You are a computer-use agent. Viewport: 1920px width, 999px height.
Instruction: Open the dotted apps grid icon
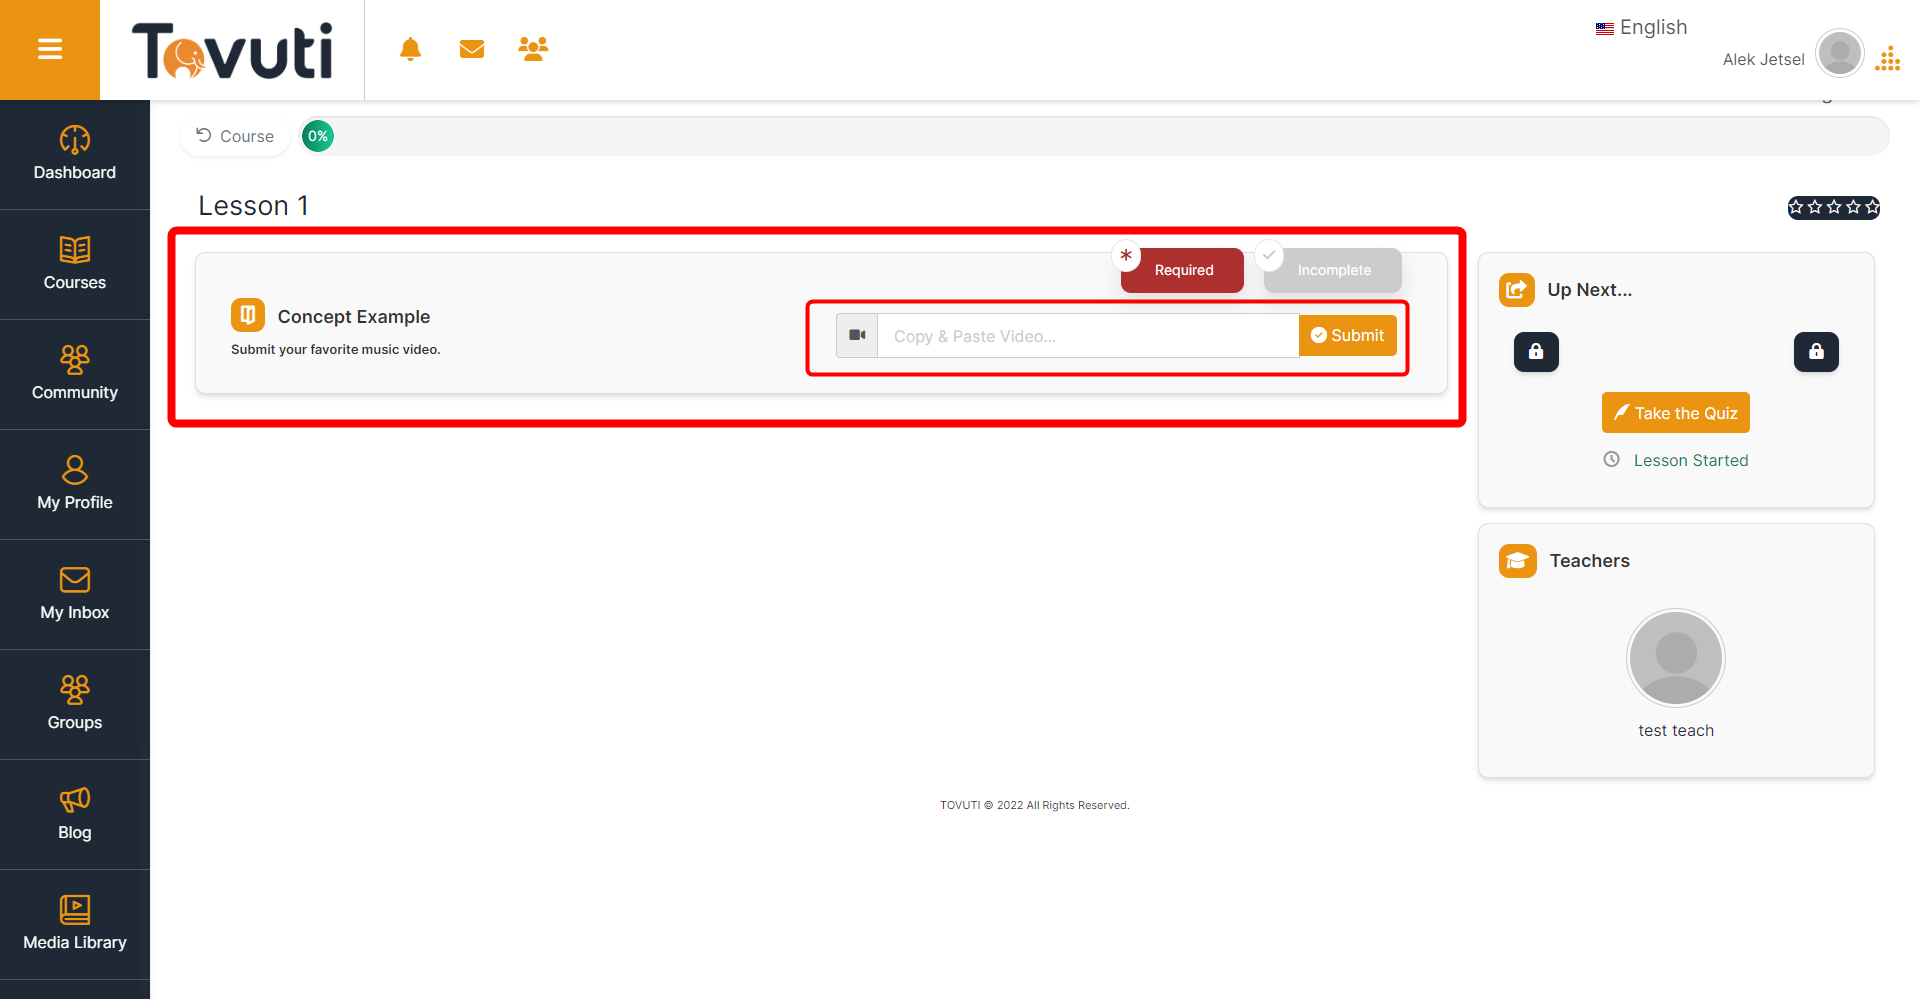1888,59
